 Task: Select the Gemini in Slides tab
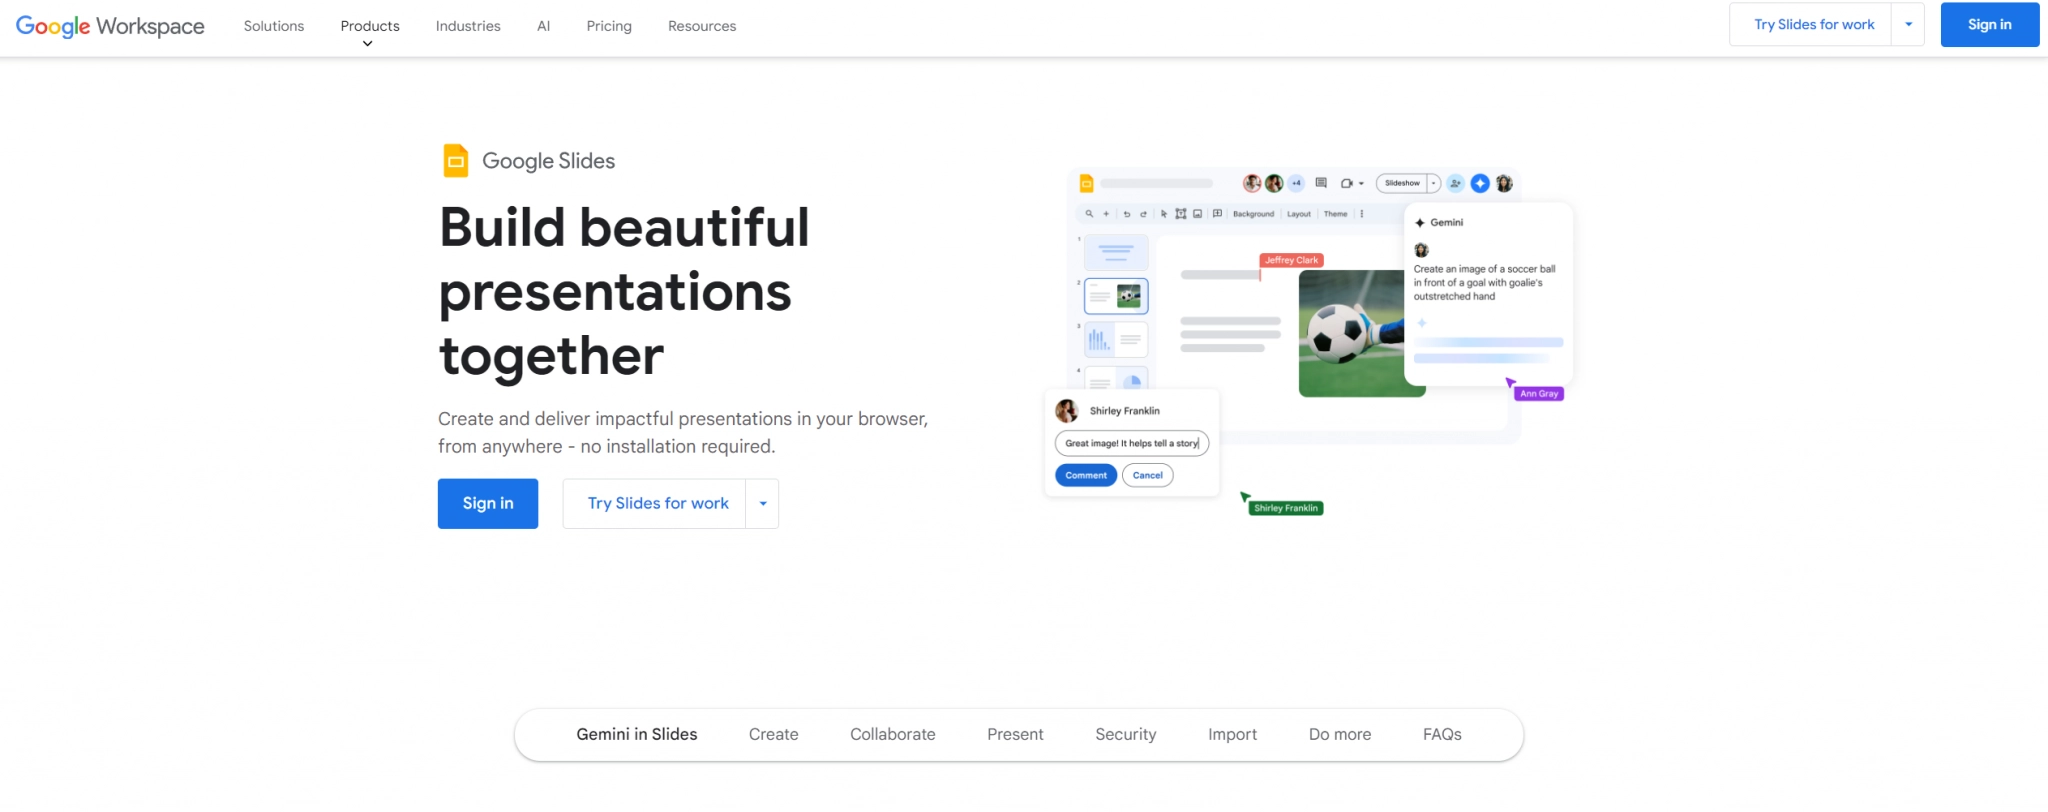coord(636,734)
